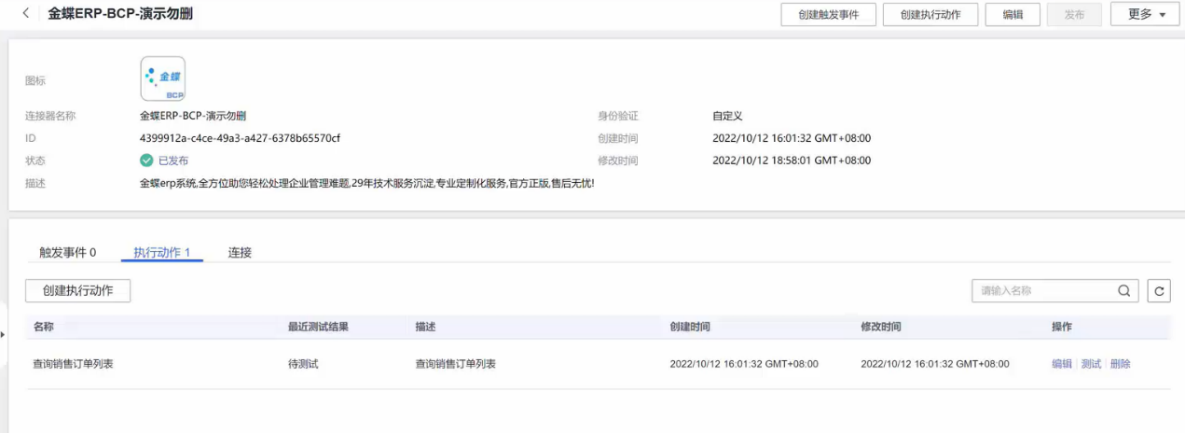
Task: Go back using the left arrow
Action: (26, 14)
